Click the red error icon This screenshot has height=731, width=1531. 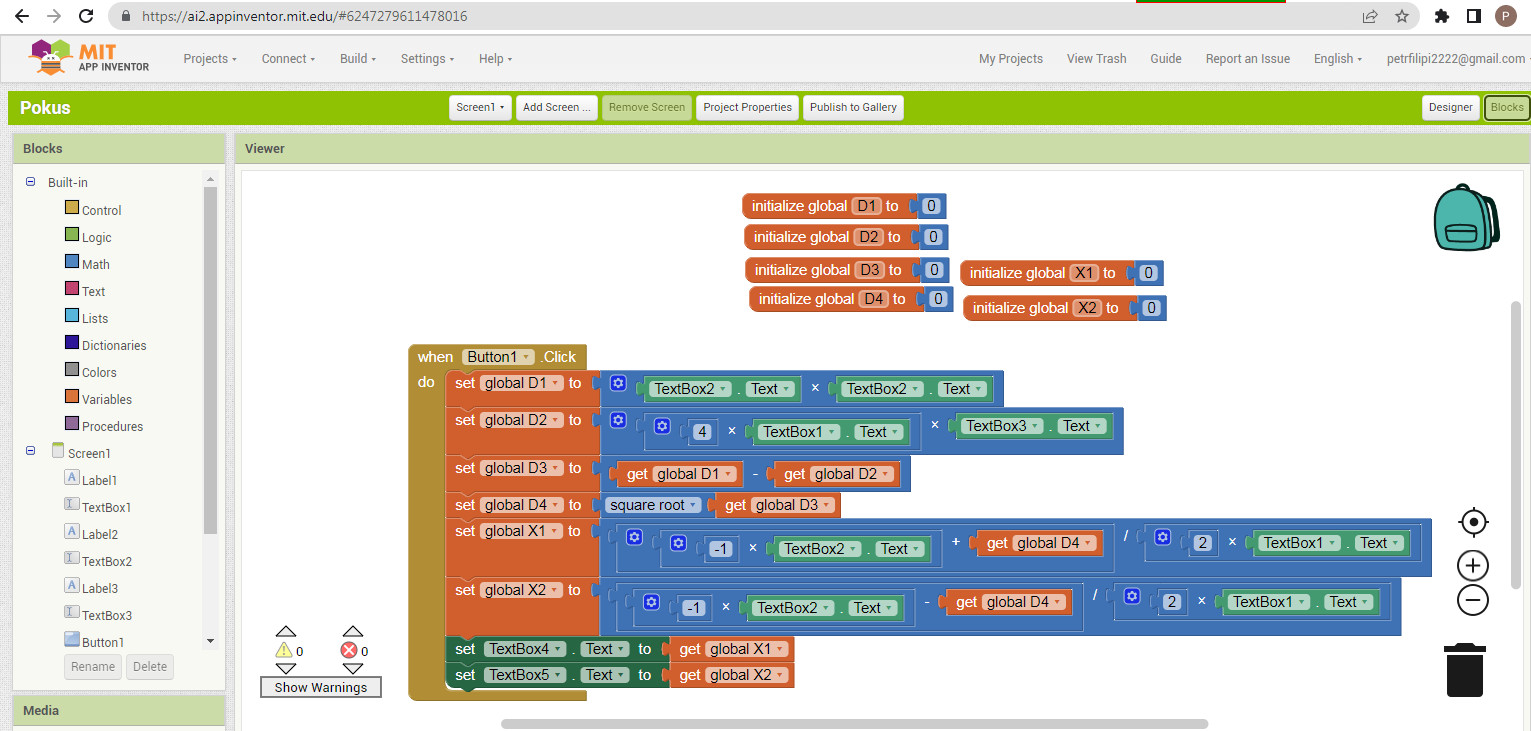click(x=349, y=651)
